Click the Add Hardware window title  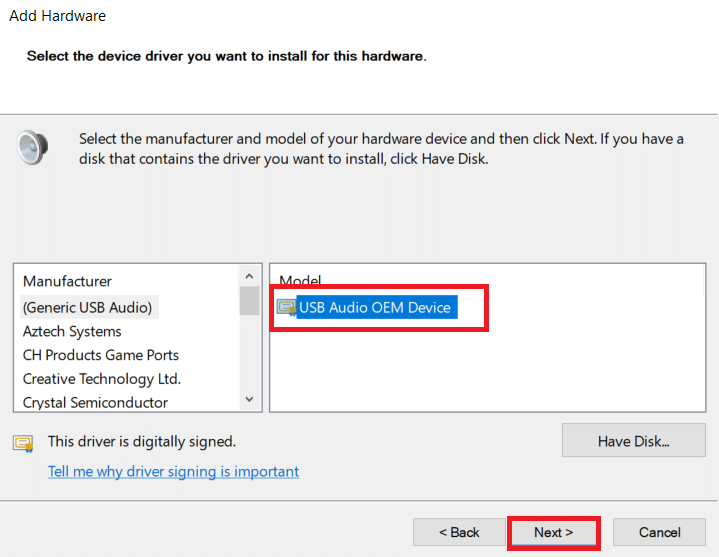pyautogui.click(x=57, y=16)
